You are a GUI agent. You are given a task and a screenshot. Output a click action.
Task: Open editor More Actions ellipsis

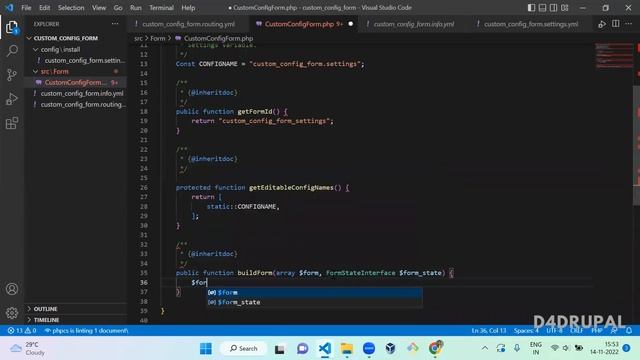tap(629, 24)
